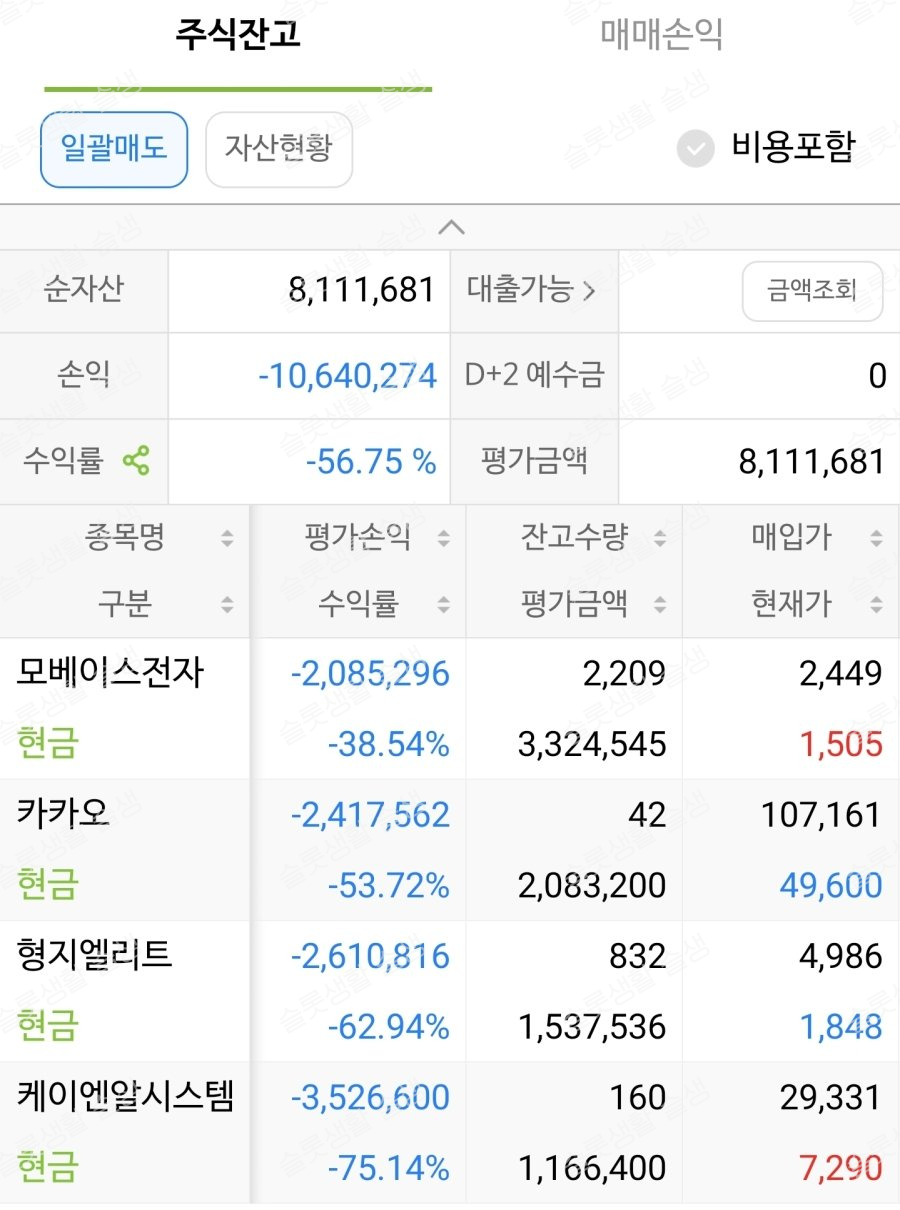Select the 케이엔알시스템 holding row
The width and height of the screenshot is (900, 1210).
point(450,1132)
